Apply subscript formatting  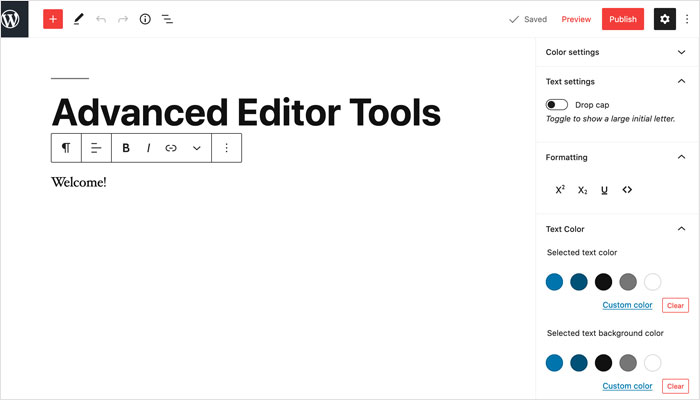582,190
